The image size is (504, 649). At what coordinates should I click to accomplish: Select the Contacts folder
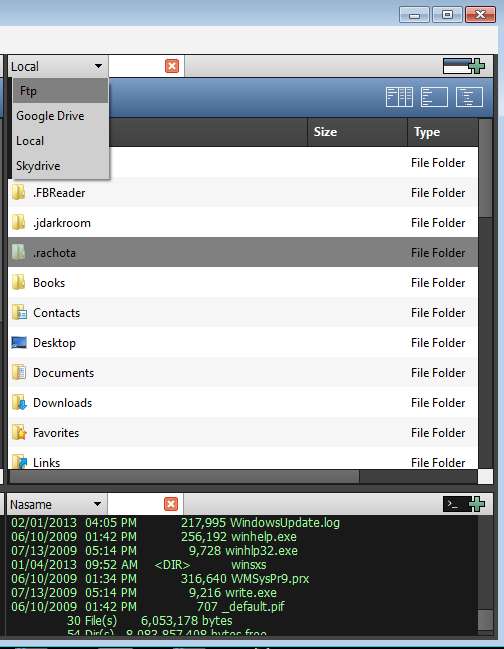point(243,312)
